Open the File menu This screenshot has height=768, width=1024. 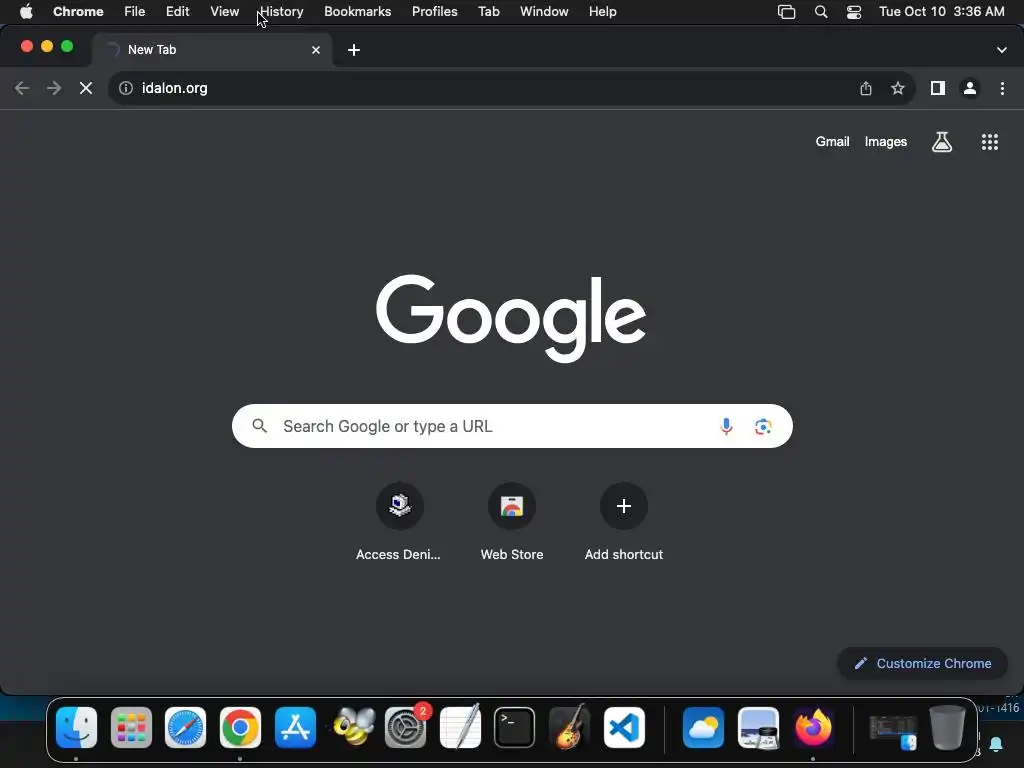coord(135,12)
